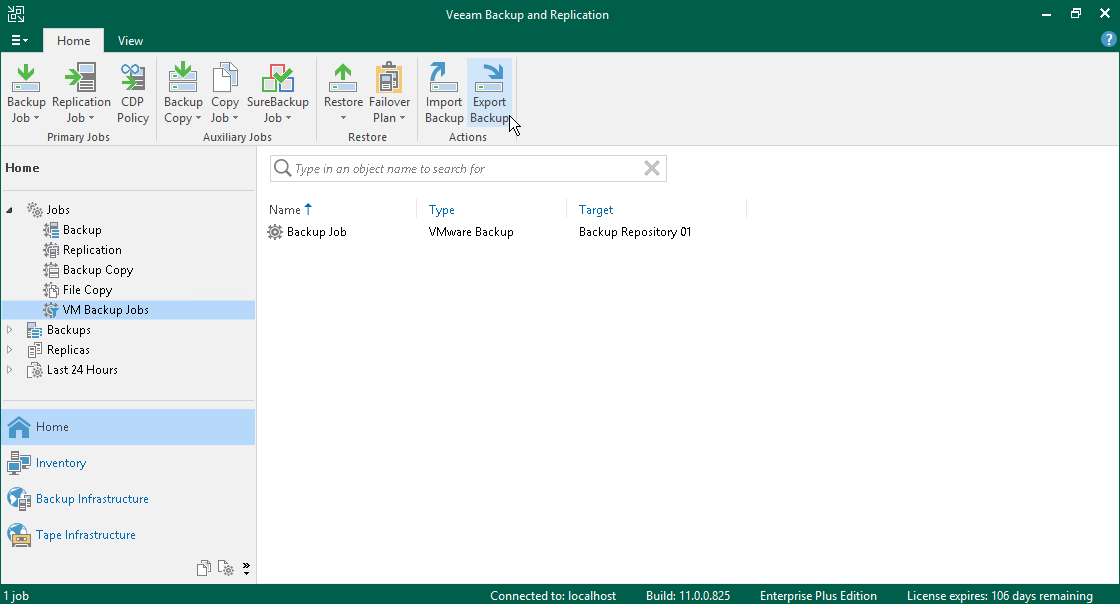Open the CDP Policy ribbon button
Screen dimensions: 1120x604
[x=133, y=93]
